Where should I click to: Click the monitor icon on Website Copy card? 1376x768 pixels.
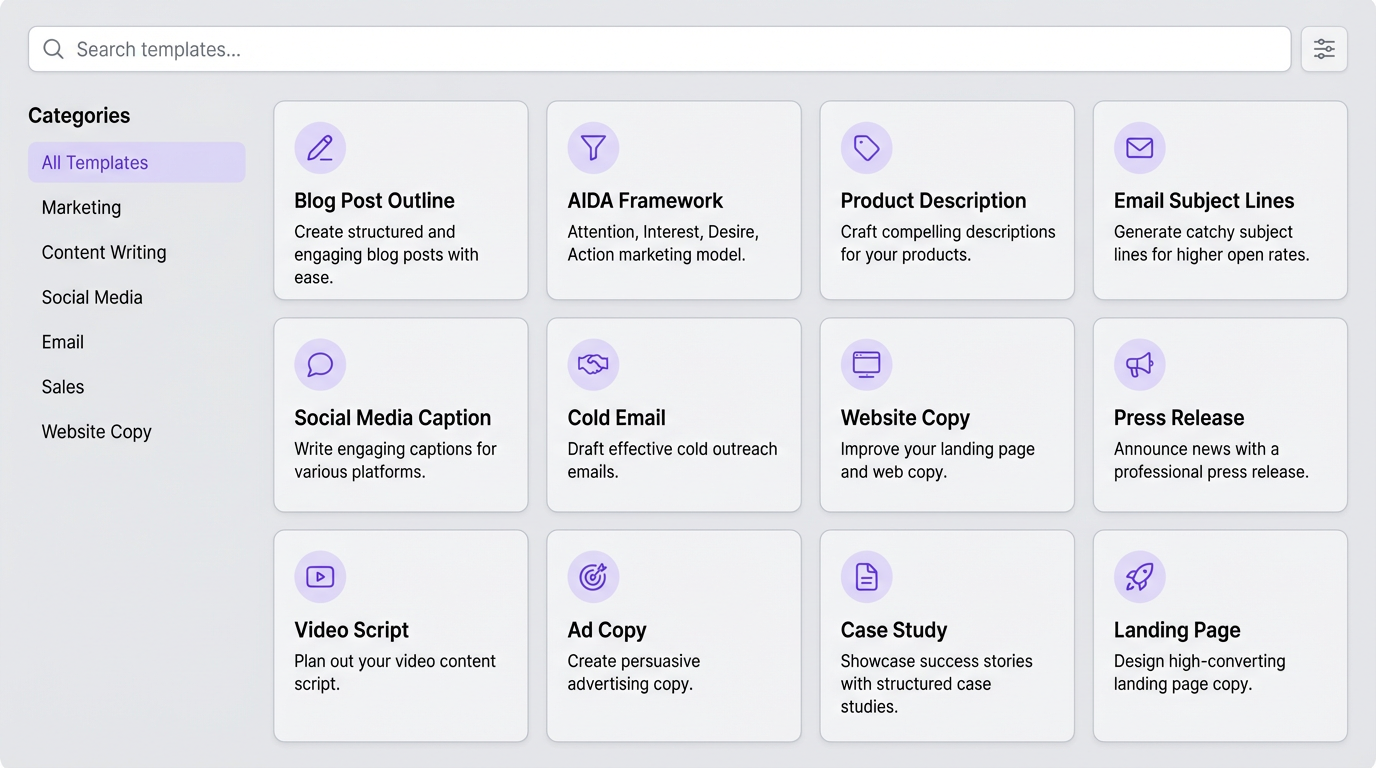(x=866, y=364)
